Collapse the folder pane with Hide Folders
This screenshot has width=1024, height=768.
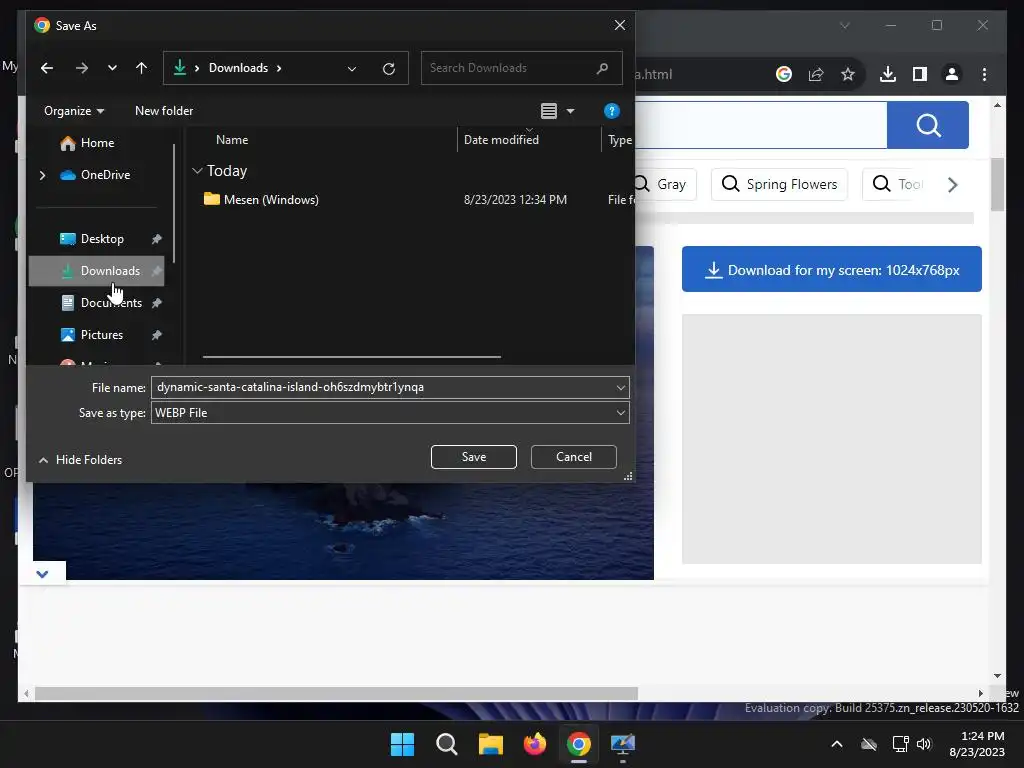click(80, 460)
